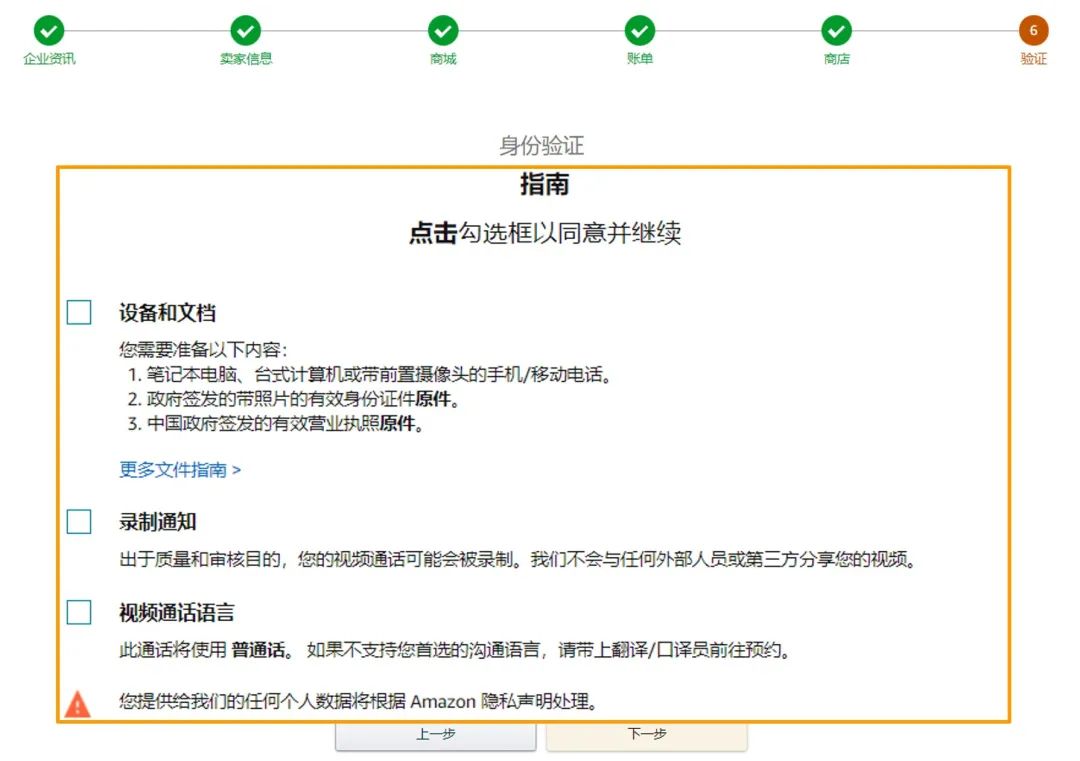Screen dimensions: 1080x761
Task: Select the orange step 6 circle
Action: pos(1032,30)
